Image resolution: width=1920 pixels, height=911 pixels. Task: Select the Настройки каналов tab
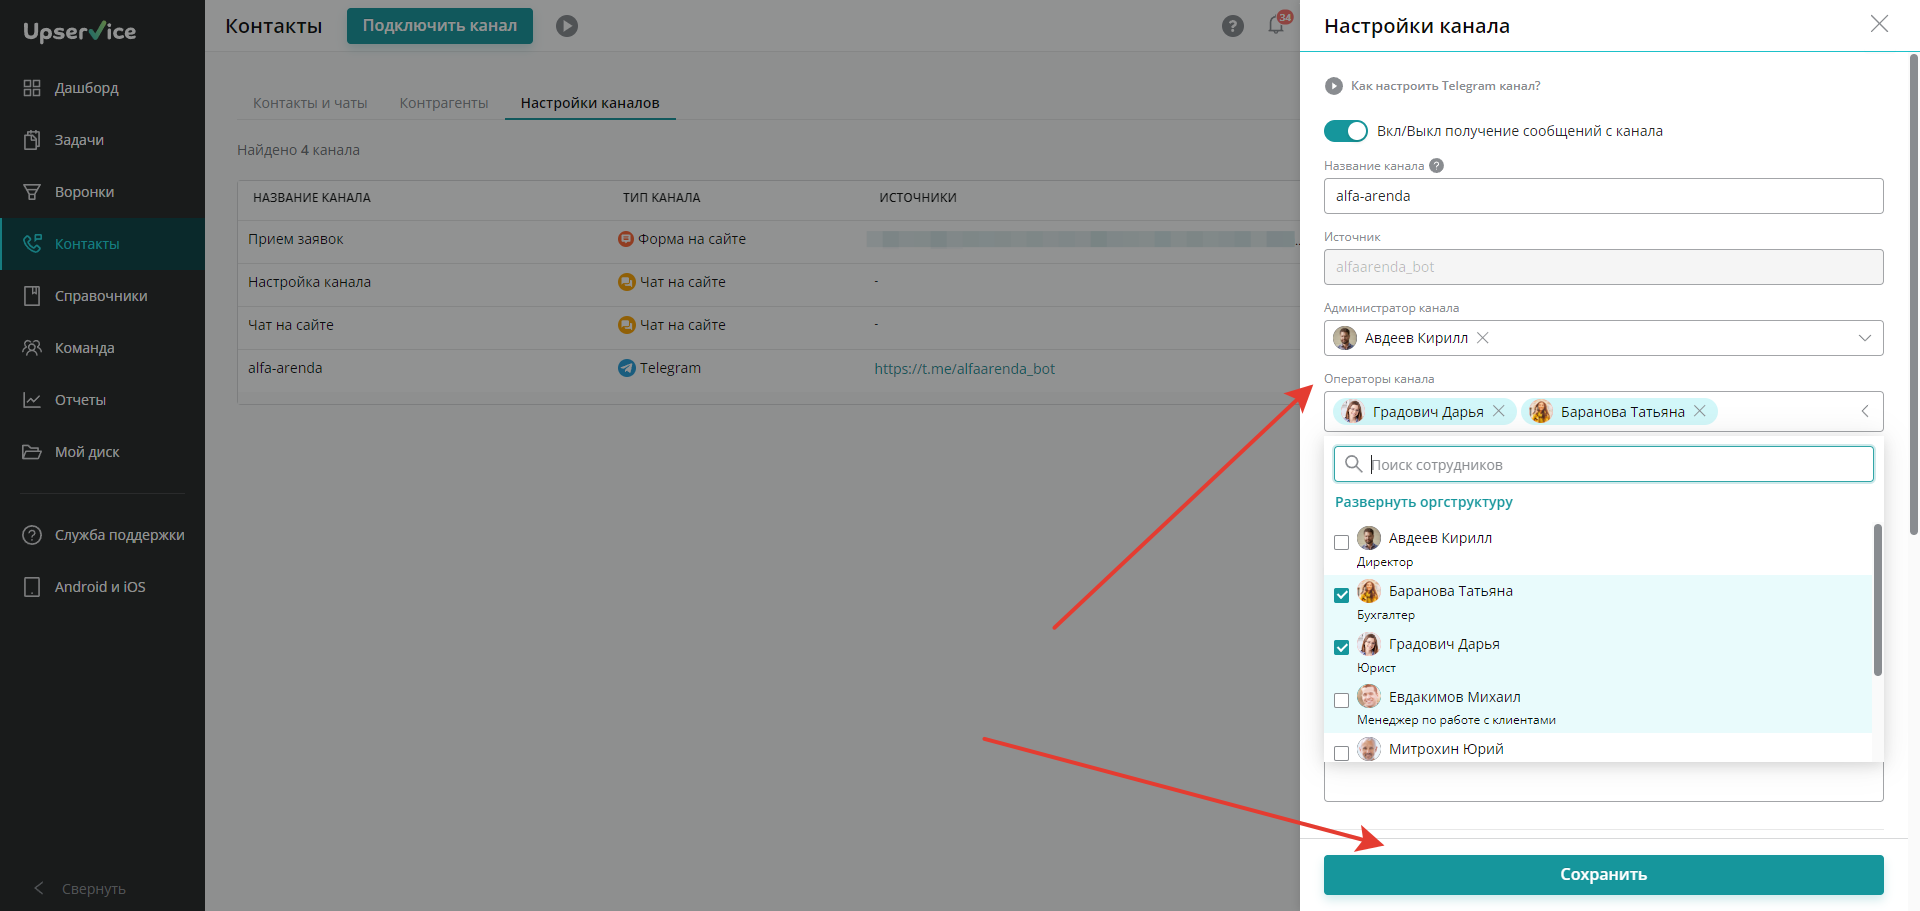coord(590,103)
